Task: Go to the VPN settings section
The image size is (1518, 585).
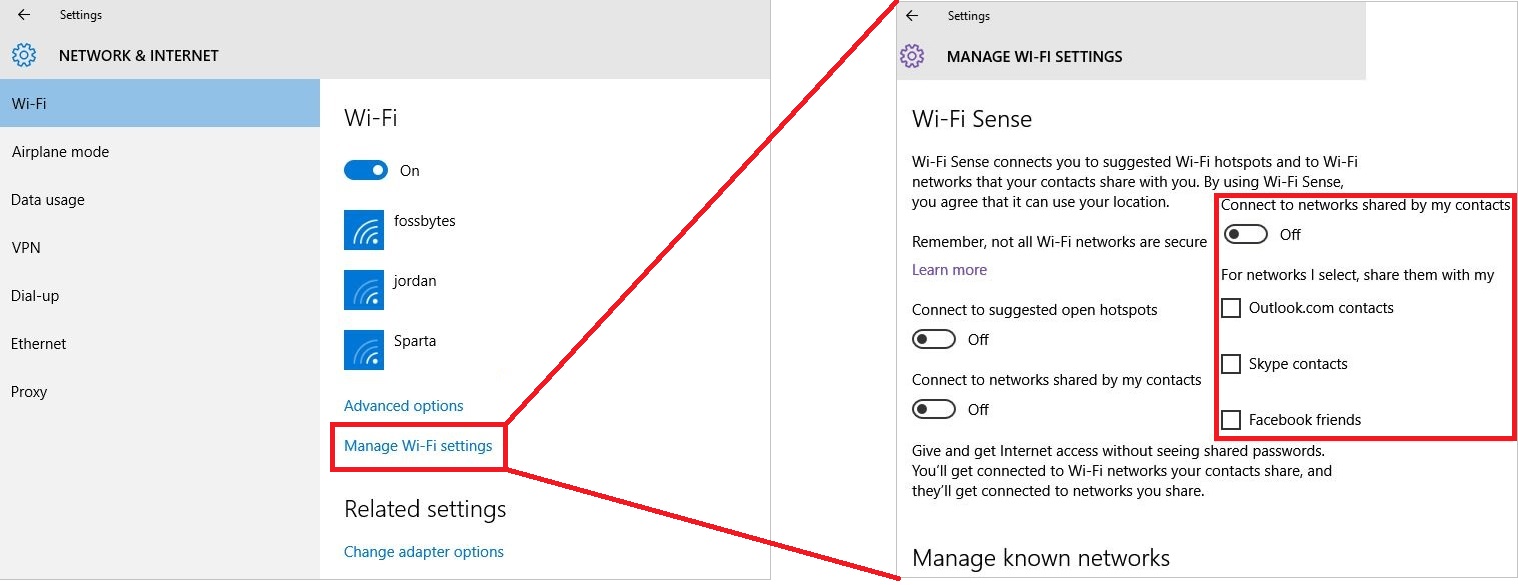Action: [26, 248]
